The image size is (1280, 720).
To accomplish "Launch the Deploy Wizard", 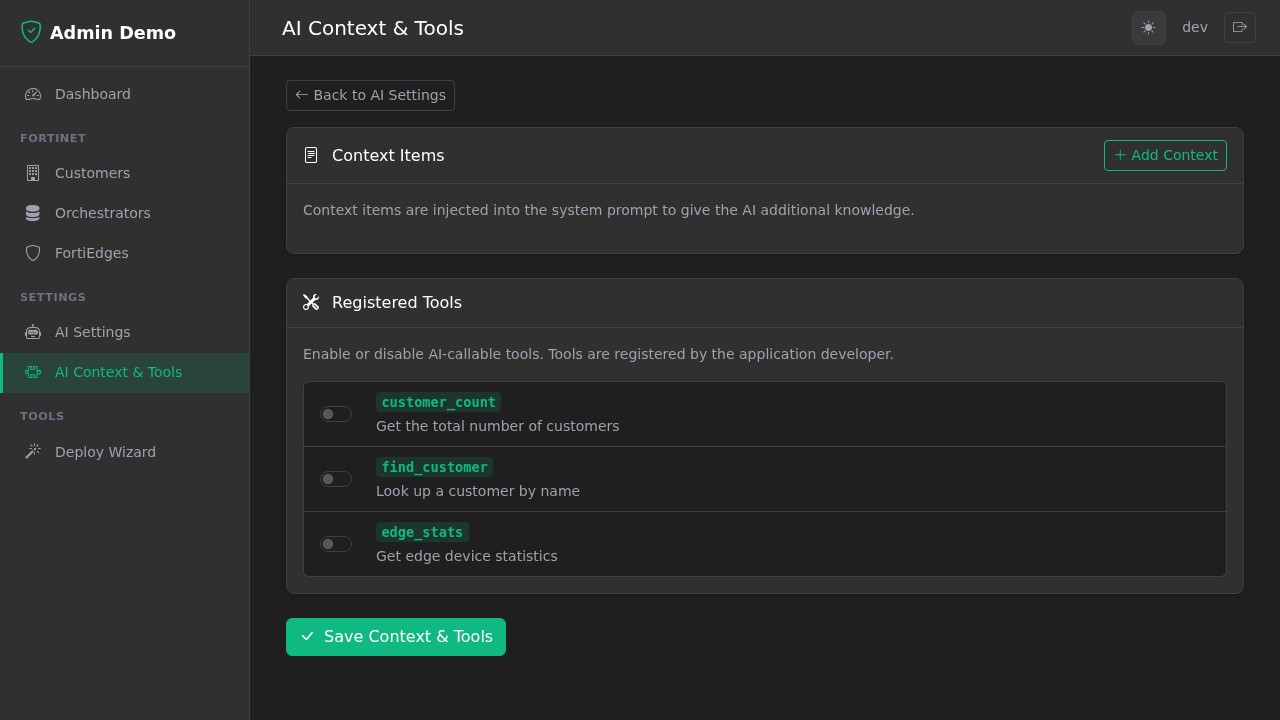I will pos(124,452).
